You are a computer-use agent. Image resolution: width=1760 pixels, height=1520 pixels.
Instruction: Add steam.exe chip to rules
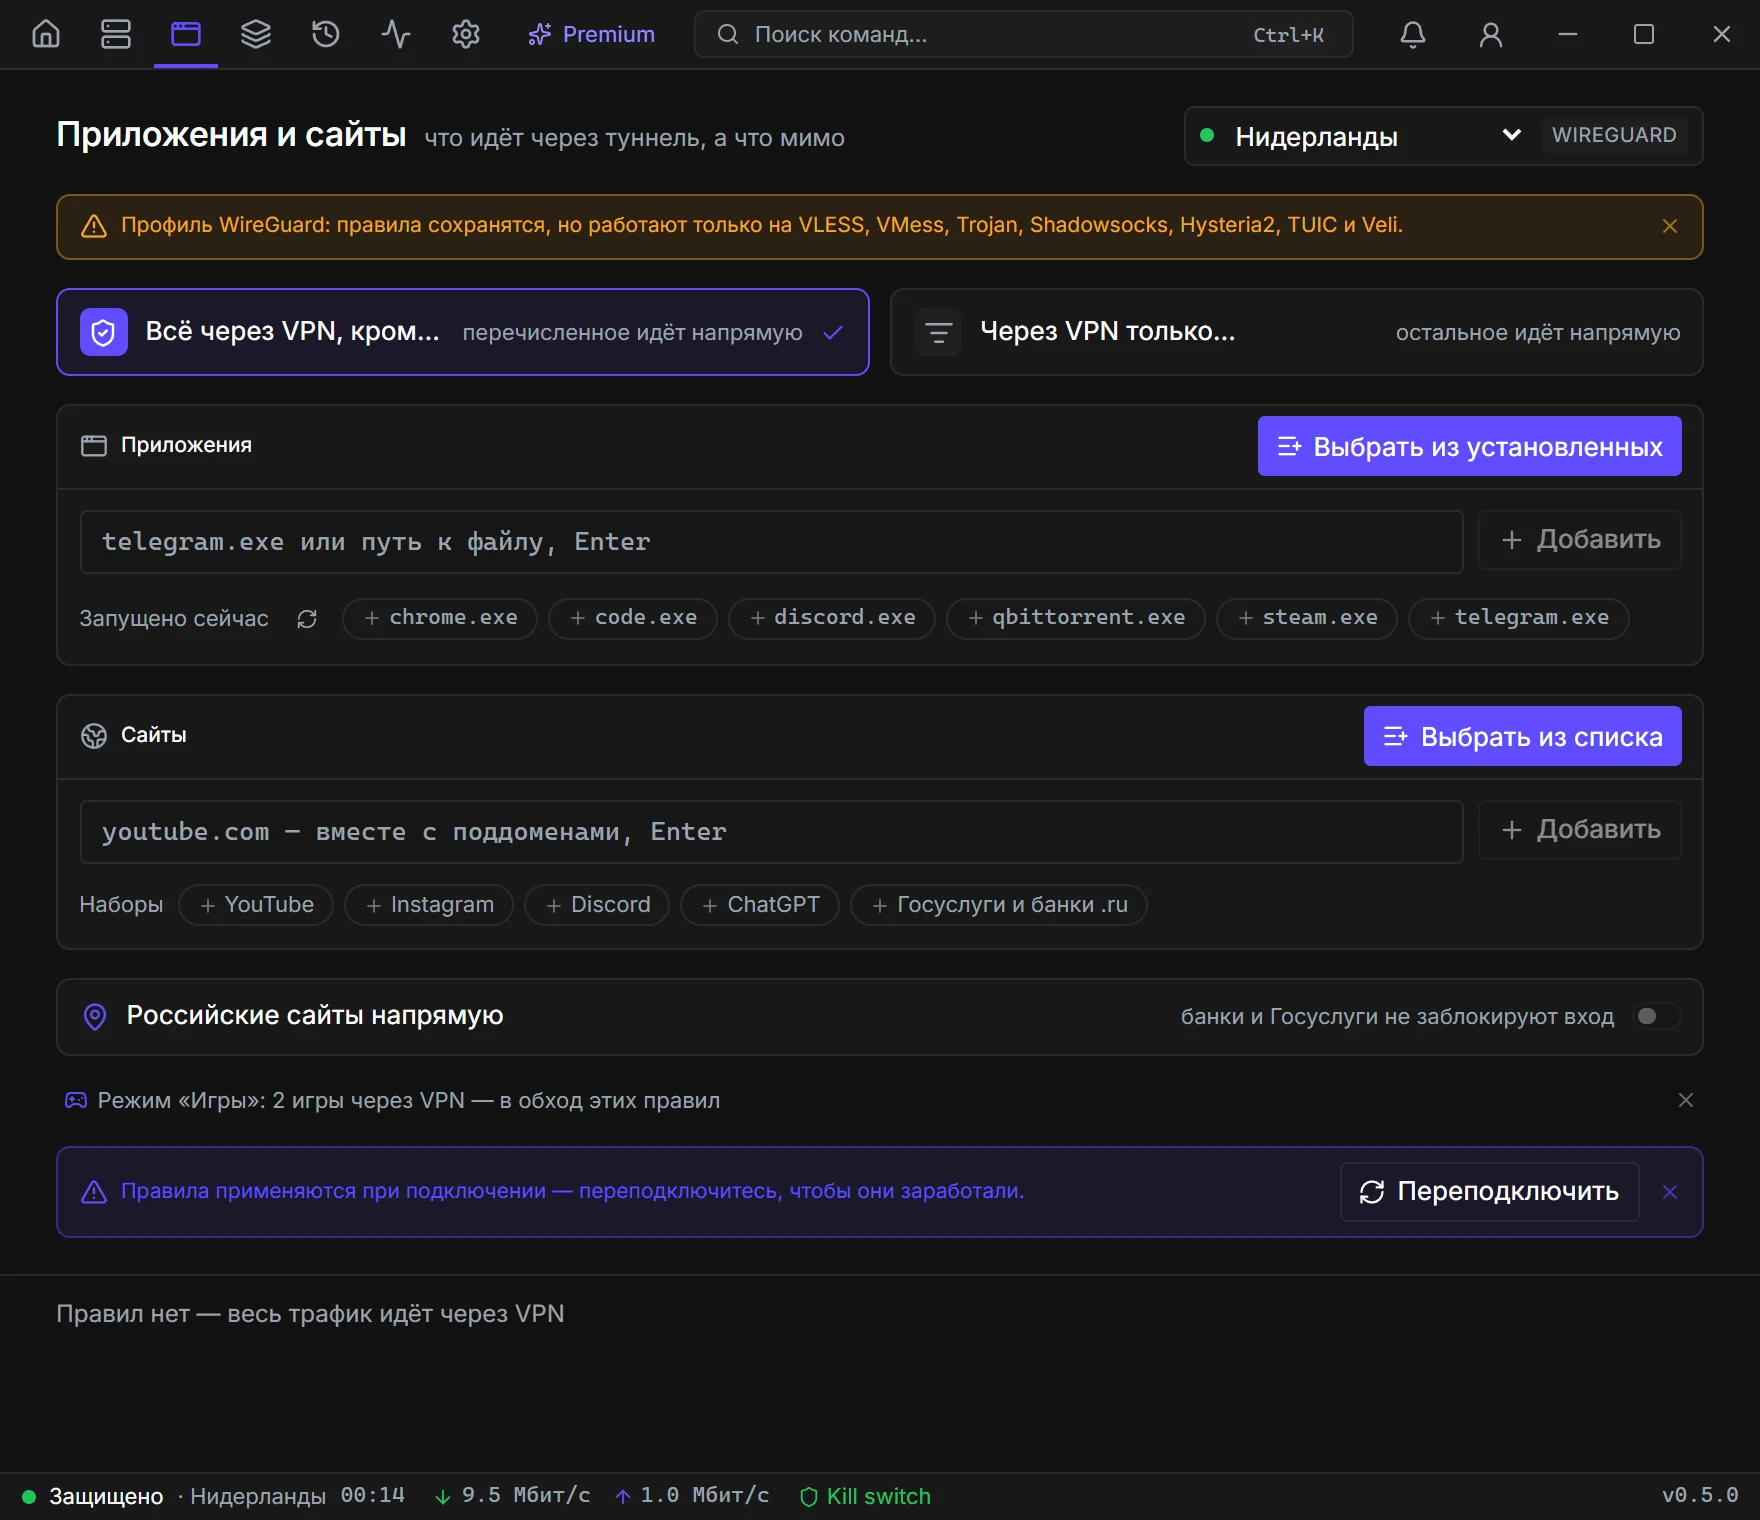click(x=1307, y=618)
